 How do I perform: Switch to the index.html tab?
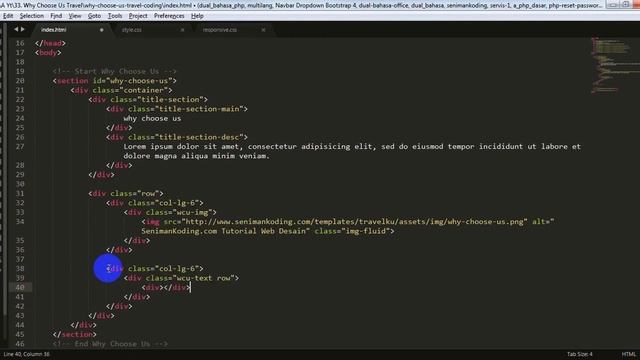[x=54, y=30]
